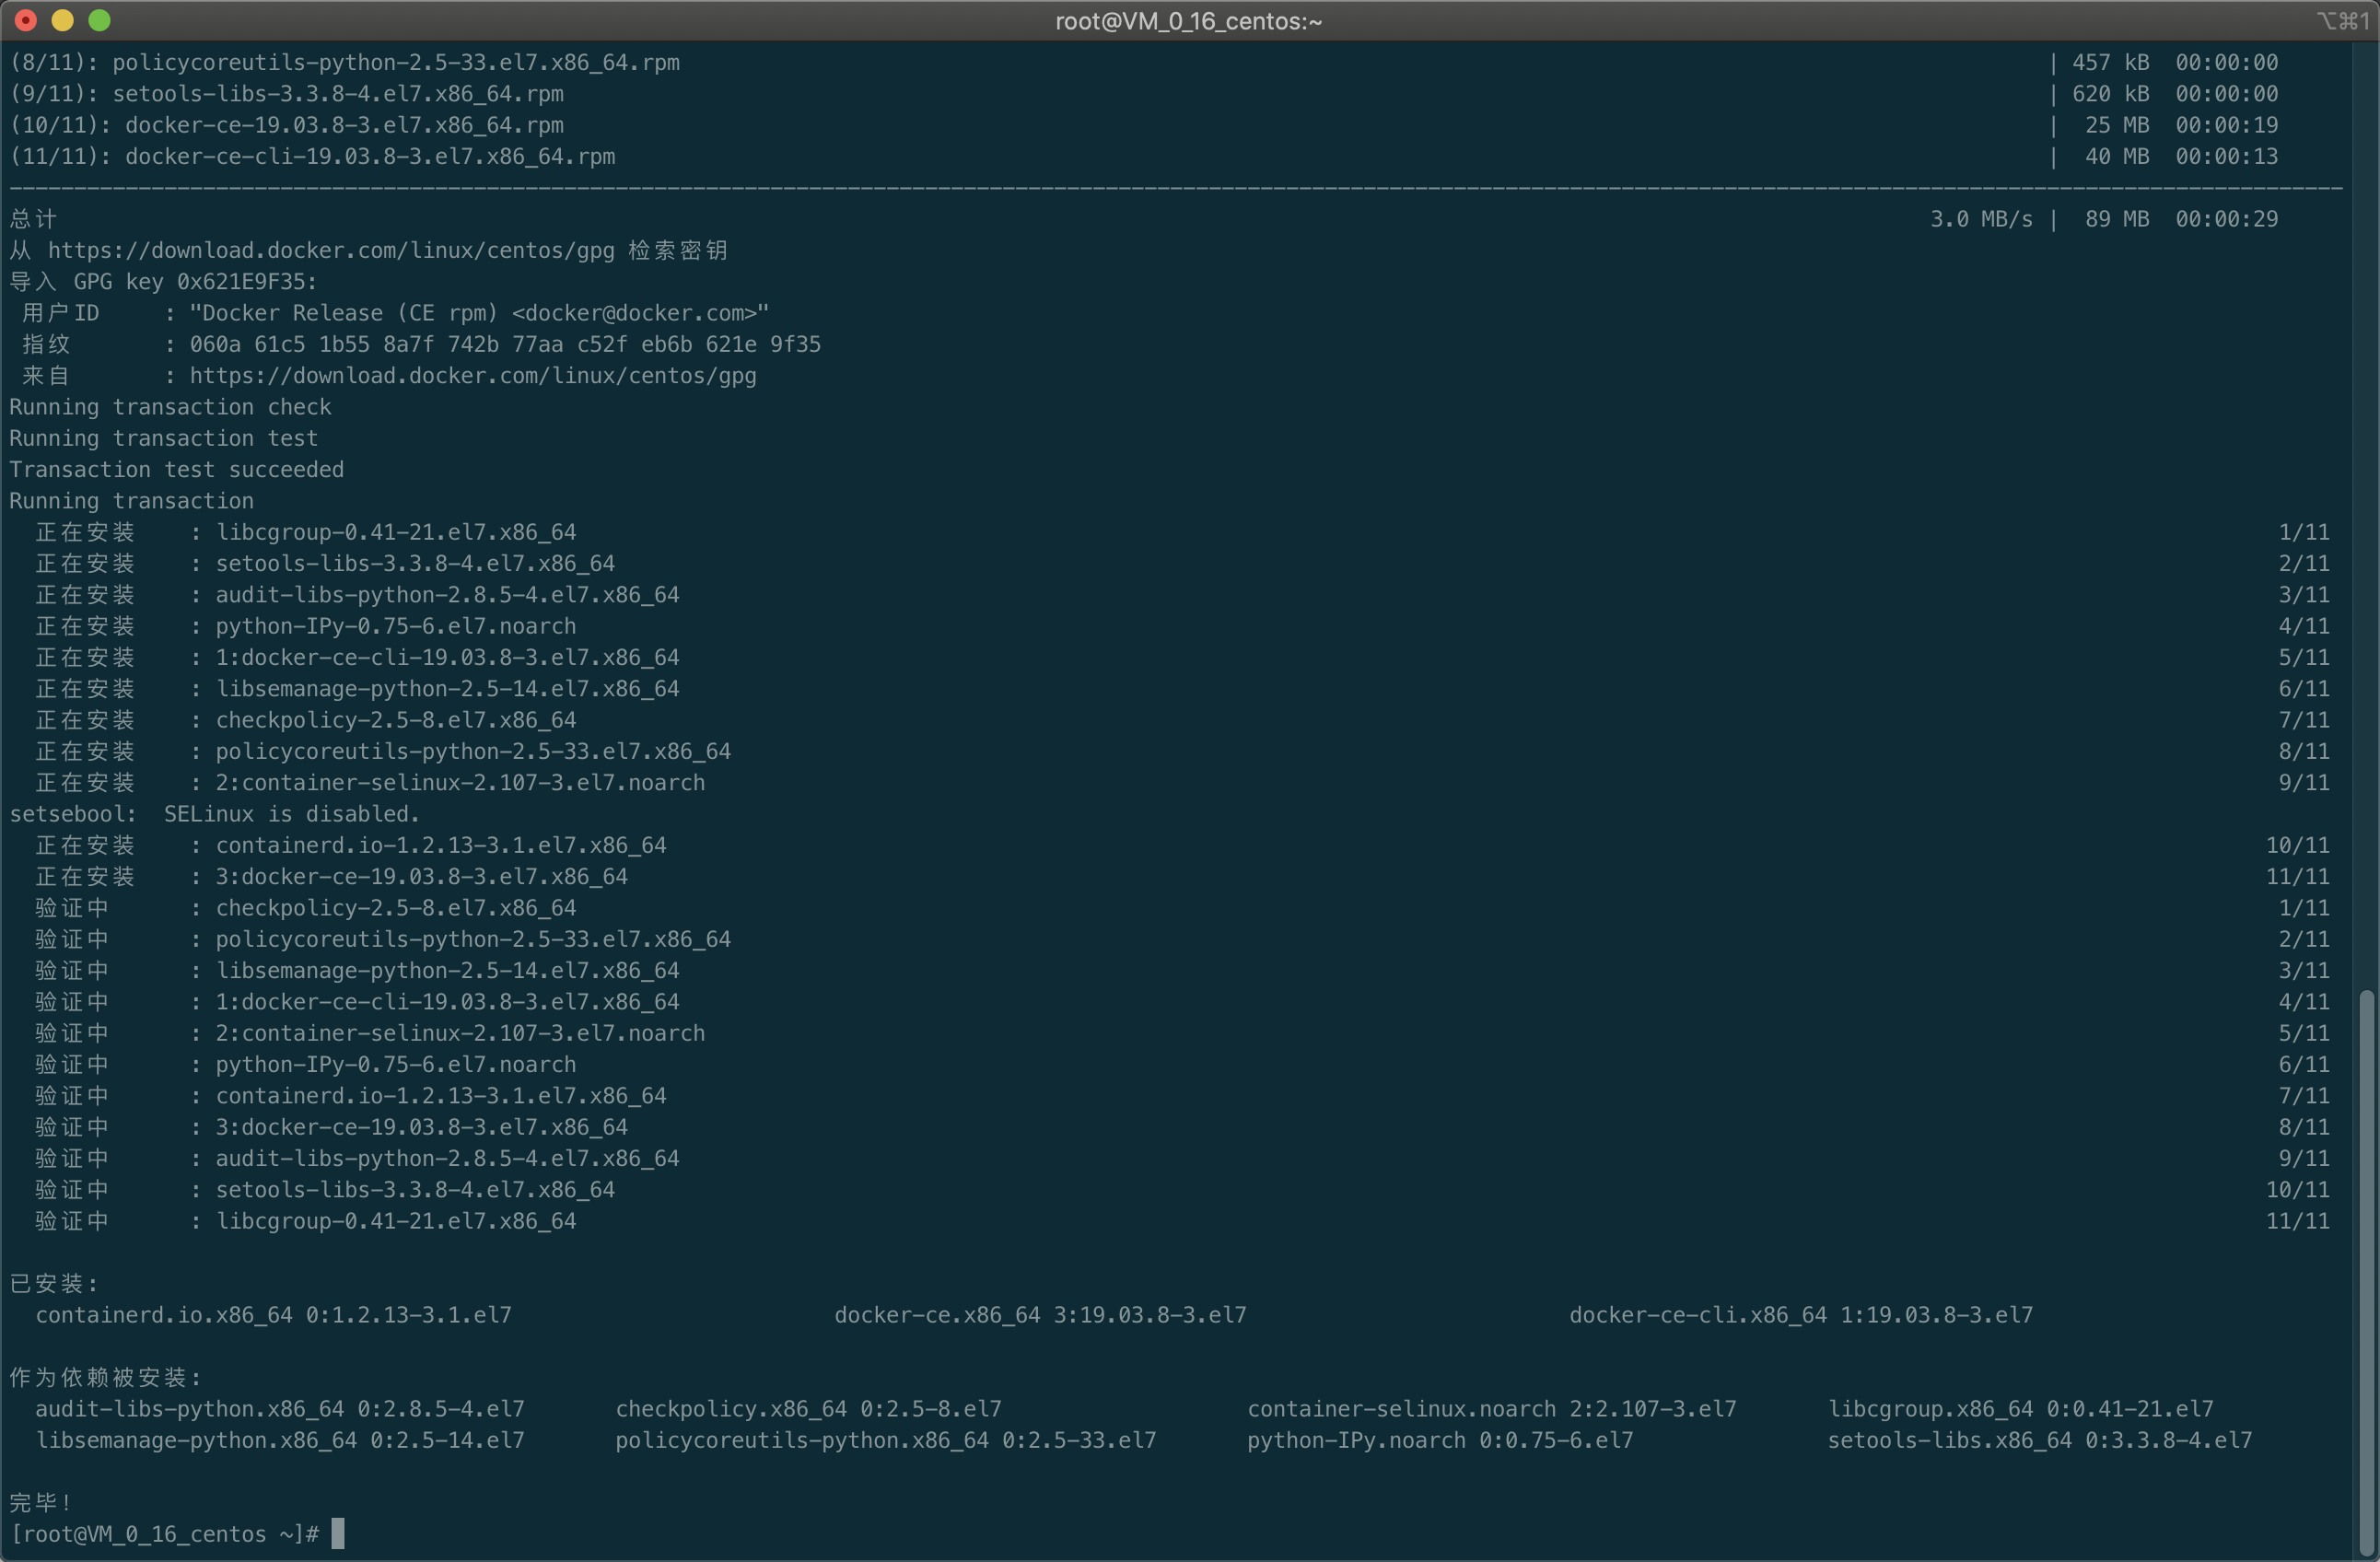Click the cursor block at the shell prompt
The width and height of the screenshot is (2380, 1562).
pos(338,1533)
